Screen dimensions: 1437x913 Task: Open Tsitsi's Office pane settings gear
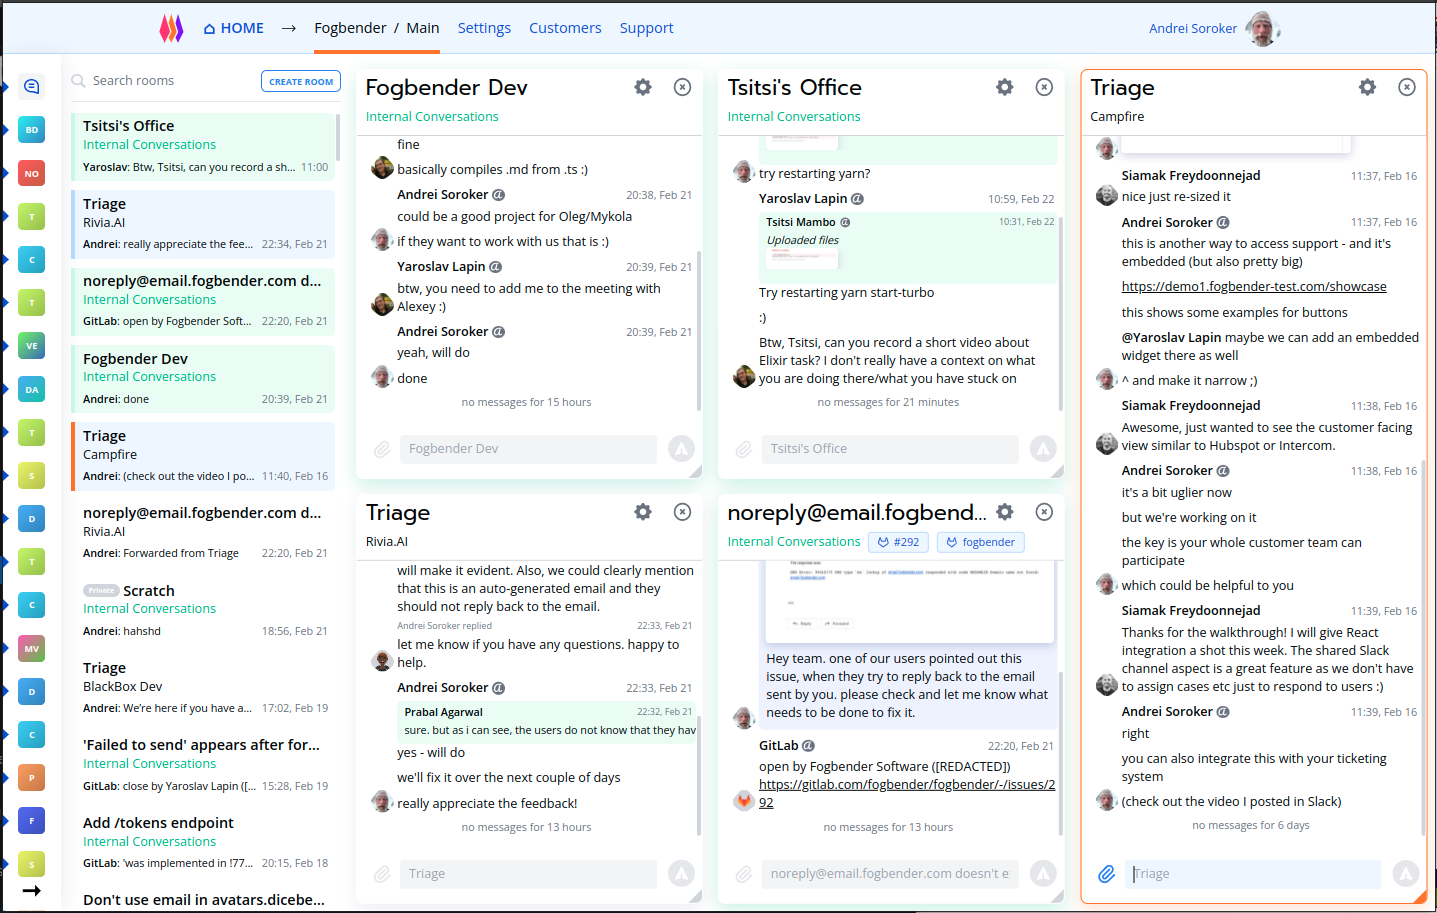click(1005, 87)
